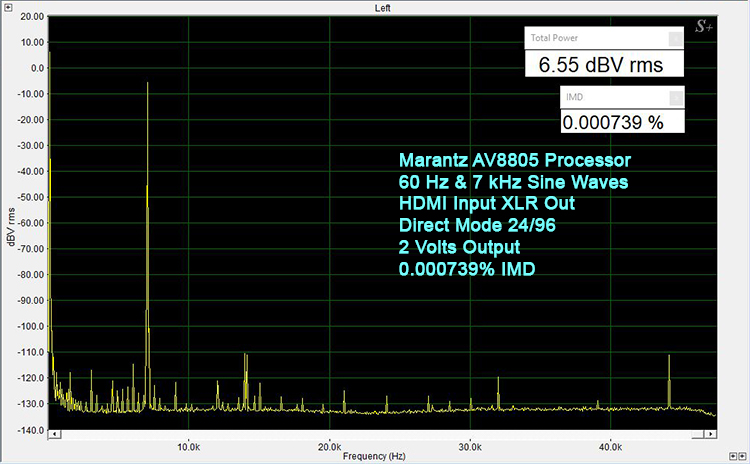Screen dimensions: 750x464
Task: Click the 'Frequency (Hz)' axis label
Action: point(374,456)
